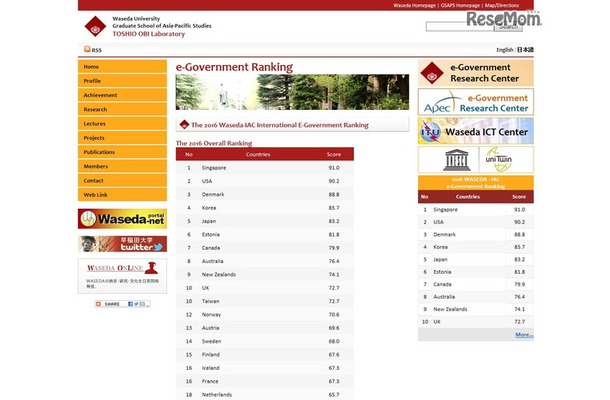Viewport: 610px width, 400px height.
Task: Click the Waseda University diamond logo
Action: (95, 26)
